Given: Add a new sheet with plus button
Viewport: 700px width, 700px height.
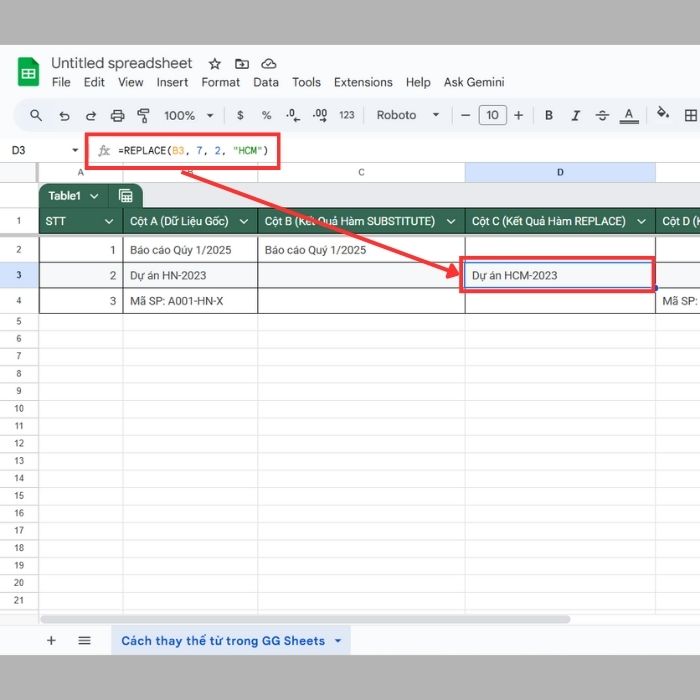Looking at the screenshot, I should click(51, 641).
